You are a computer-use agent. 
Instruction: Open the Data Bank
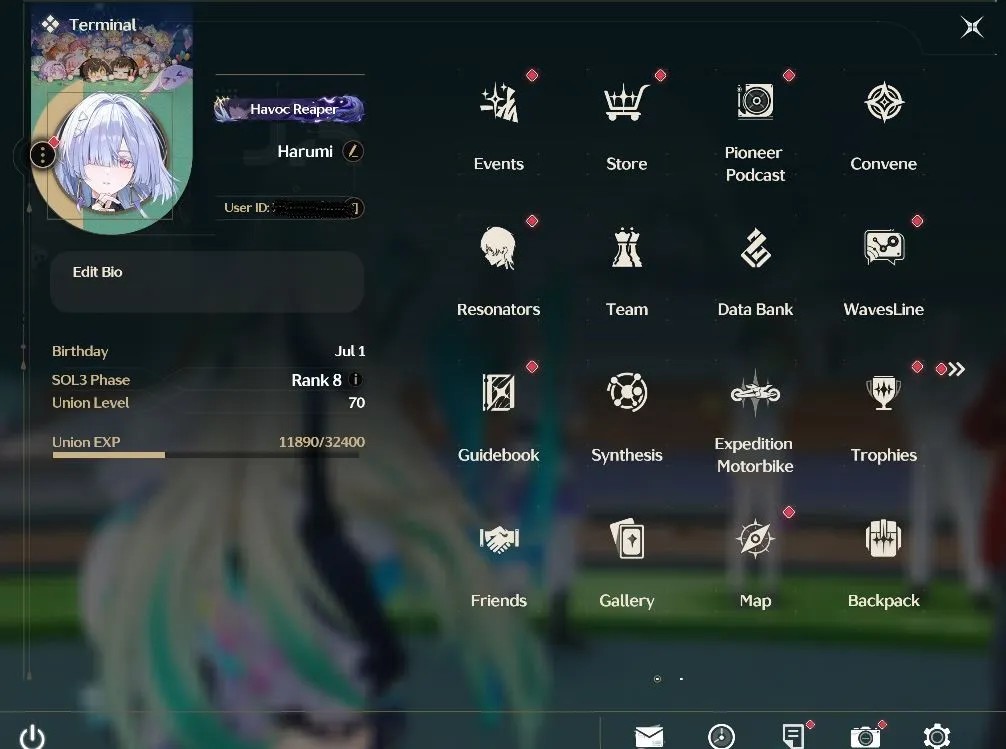[x=755, y=248]
